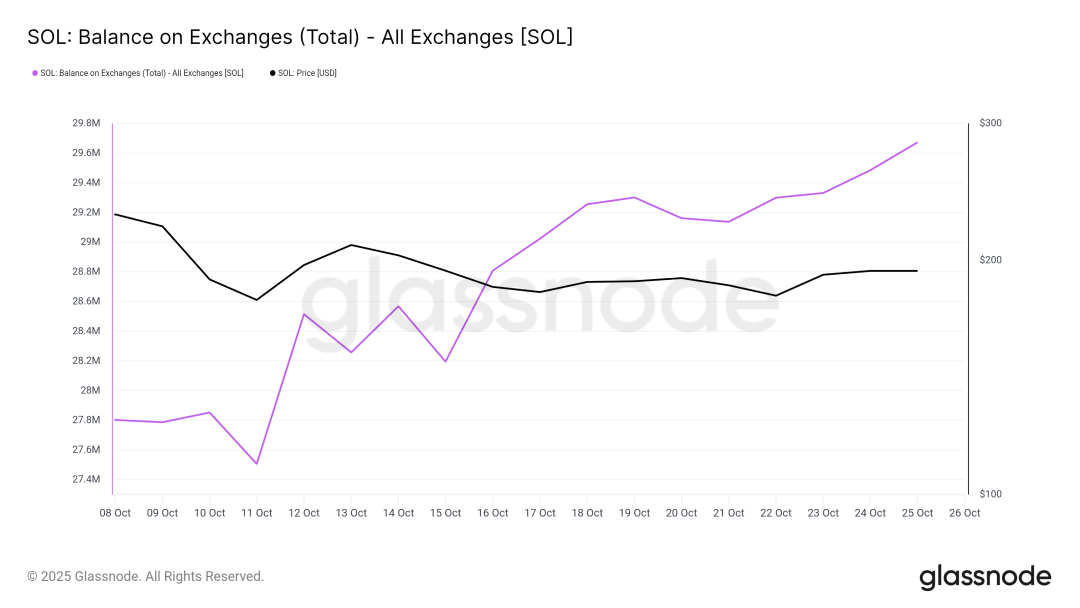The height and width of the screenshot is (608, 1080).
Task: Click the purple line's peak at 25 Oct
Action: coord(917,142)
